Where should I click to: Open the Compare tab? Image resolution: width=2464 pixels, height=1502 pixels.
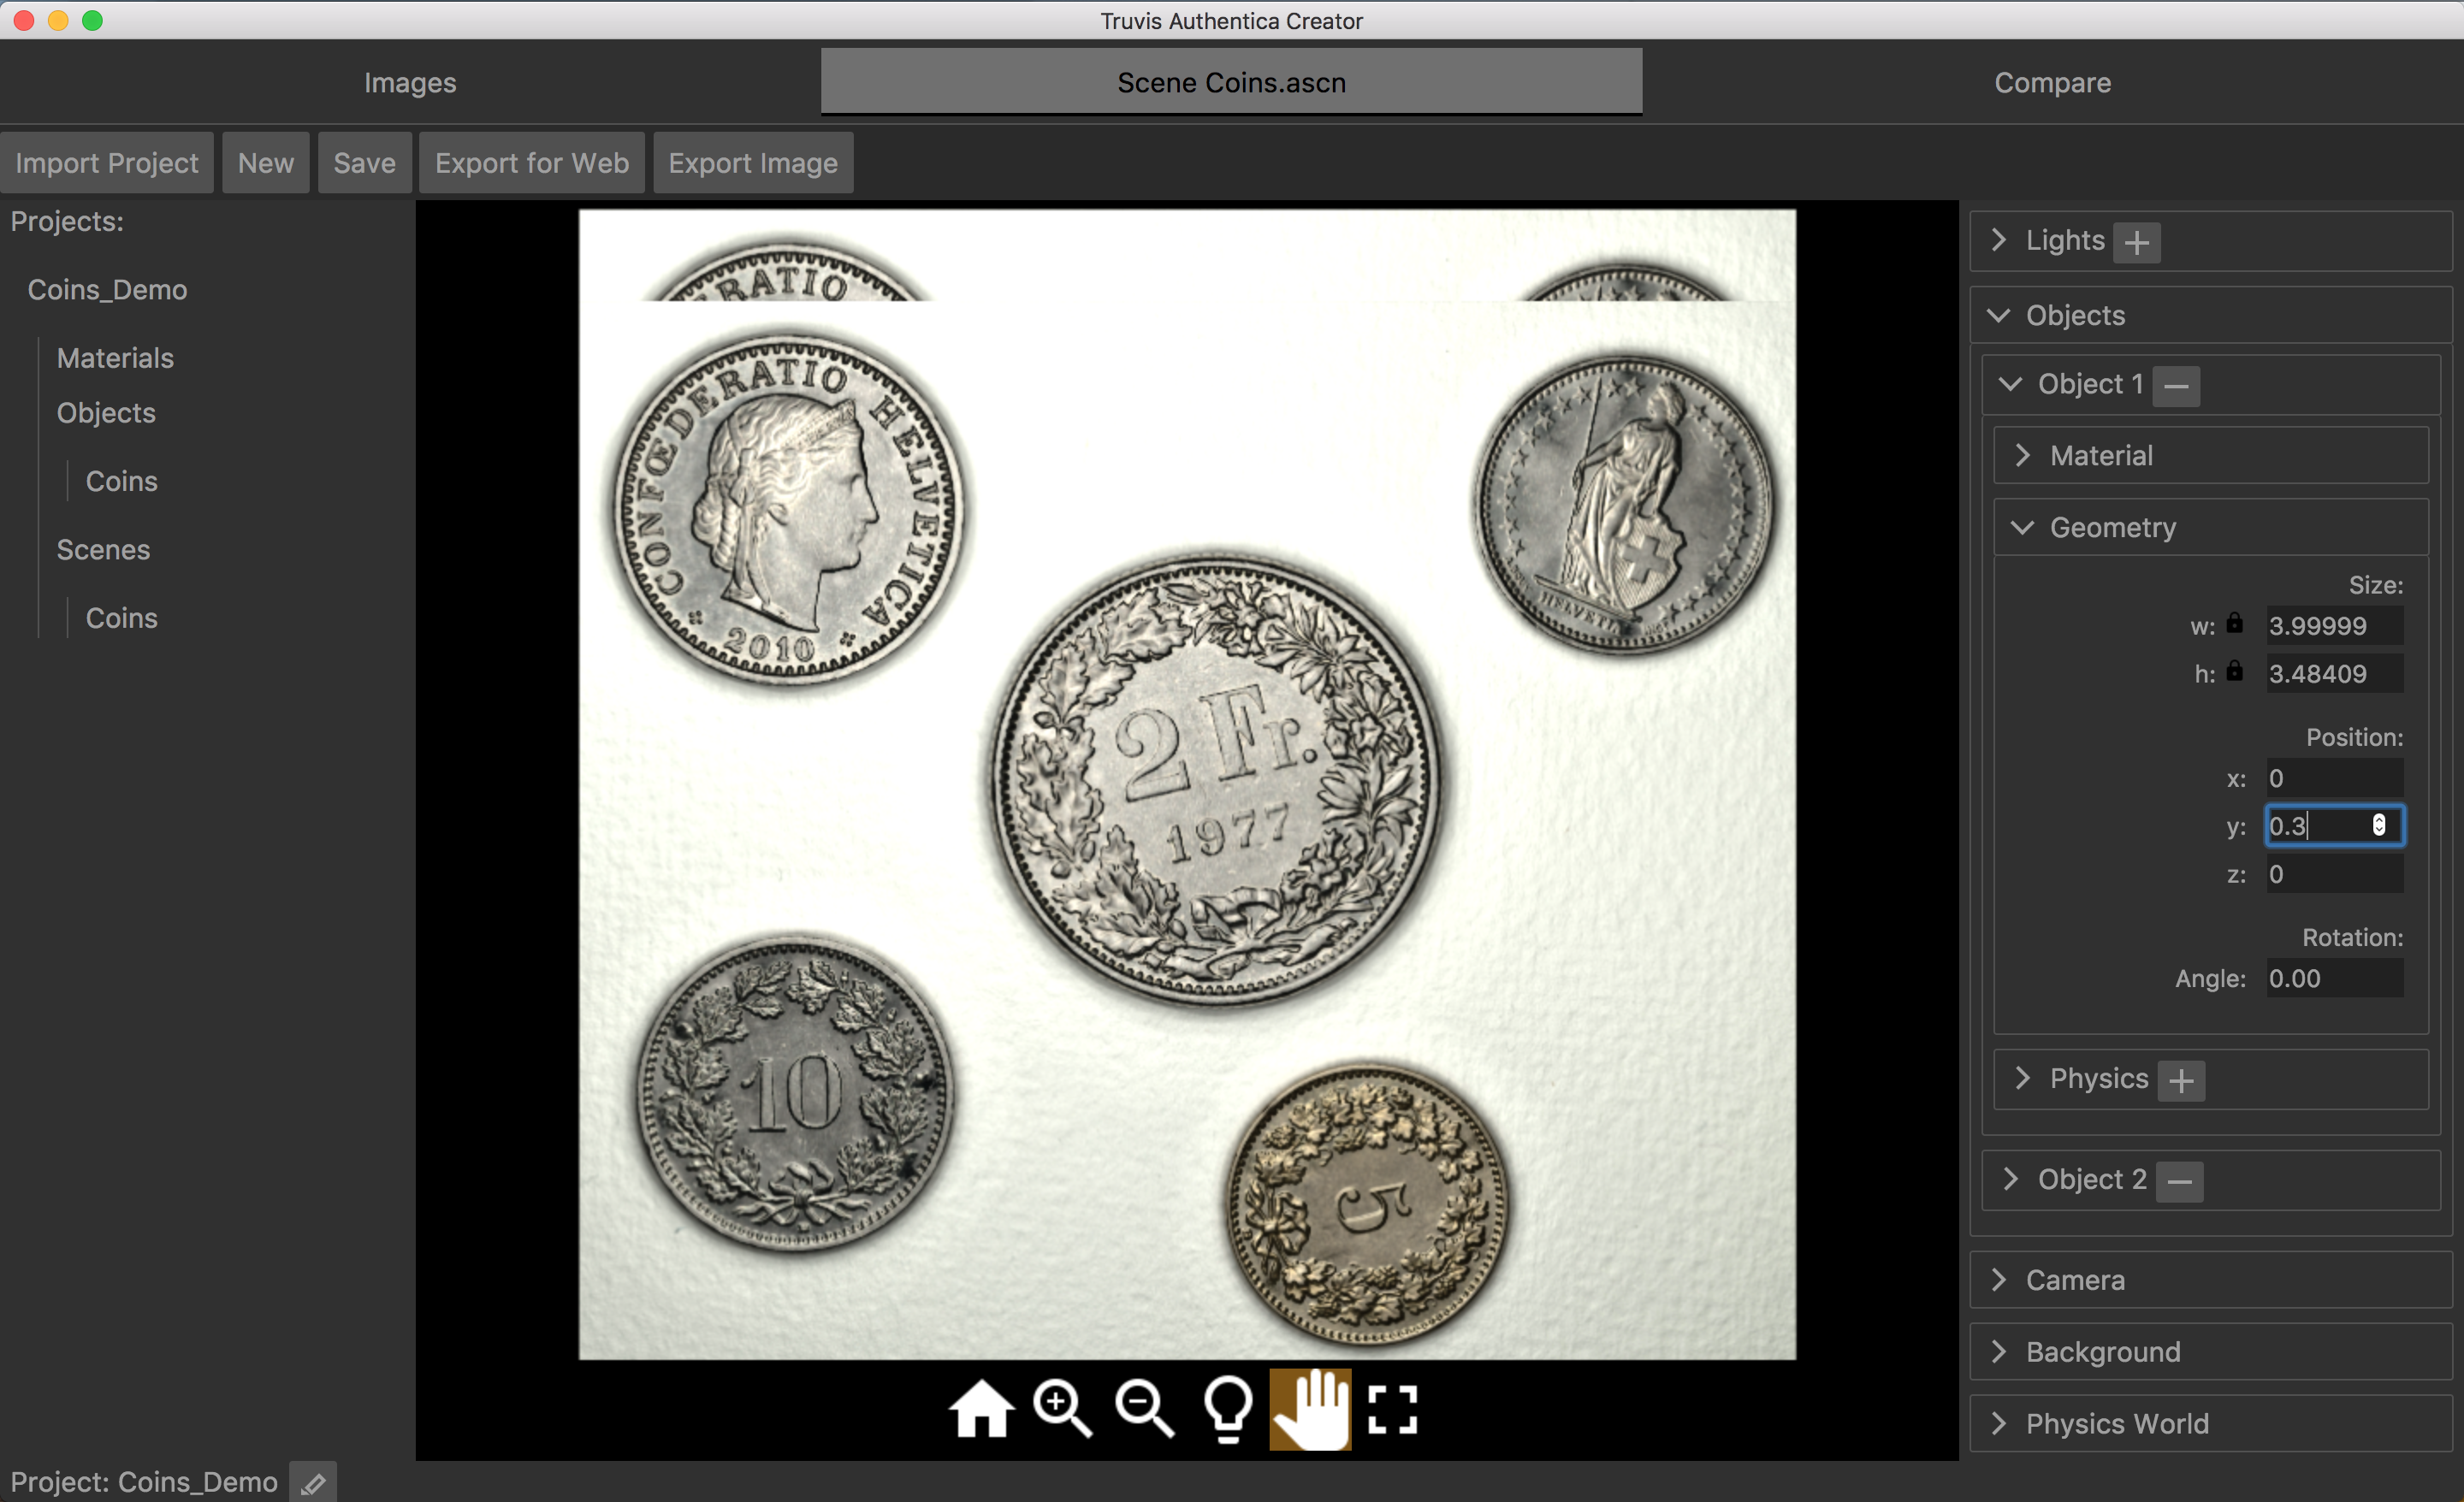tap(2053, 82)
